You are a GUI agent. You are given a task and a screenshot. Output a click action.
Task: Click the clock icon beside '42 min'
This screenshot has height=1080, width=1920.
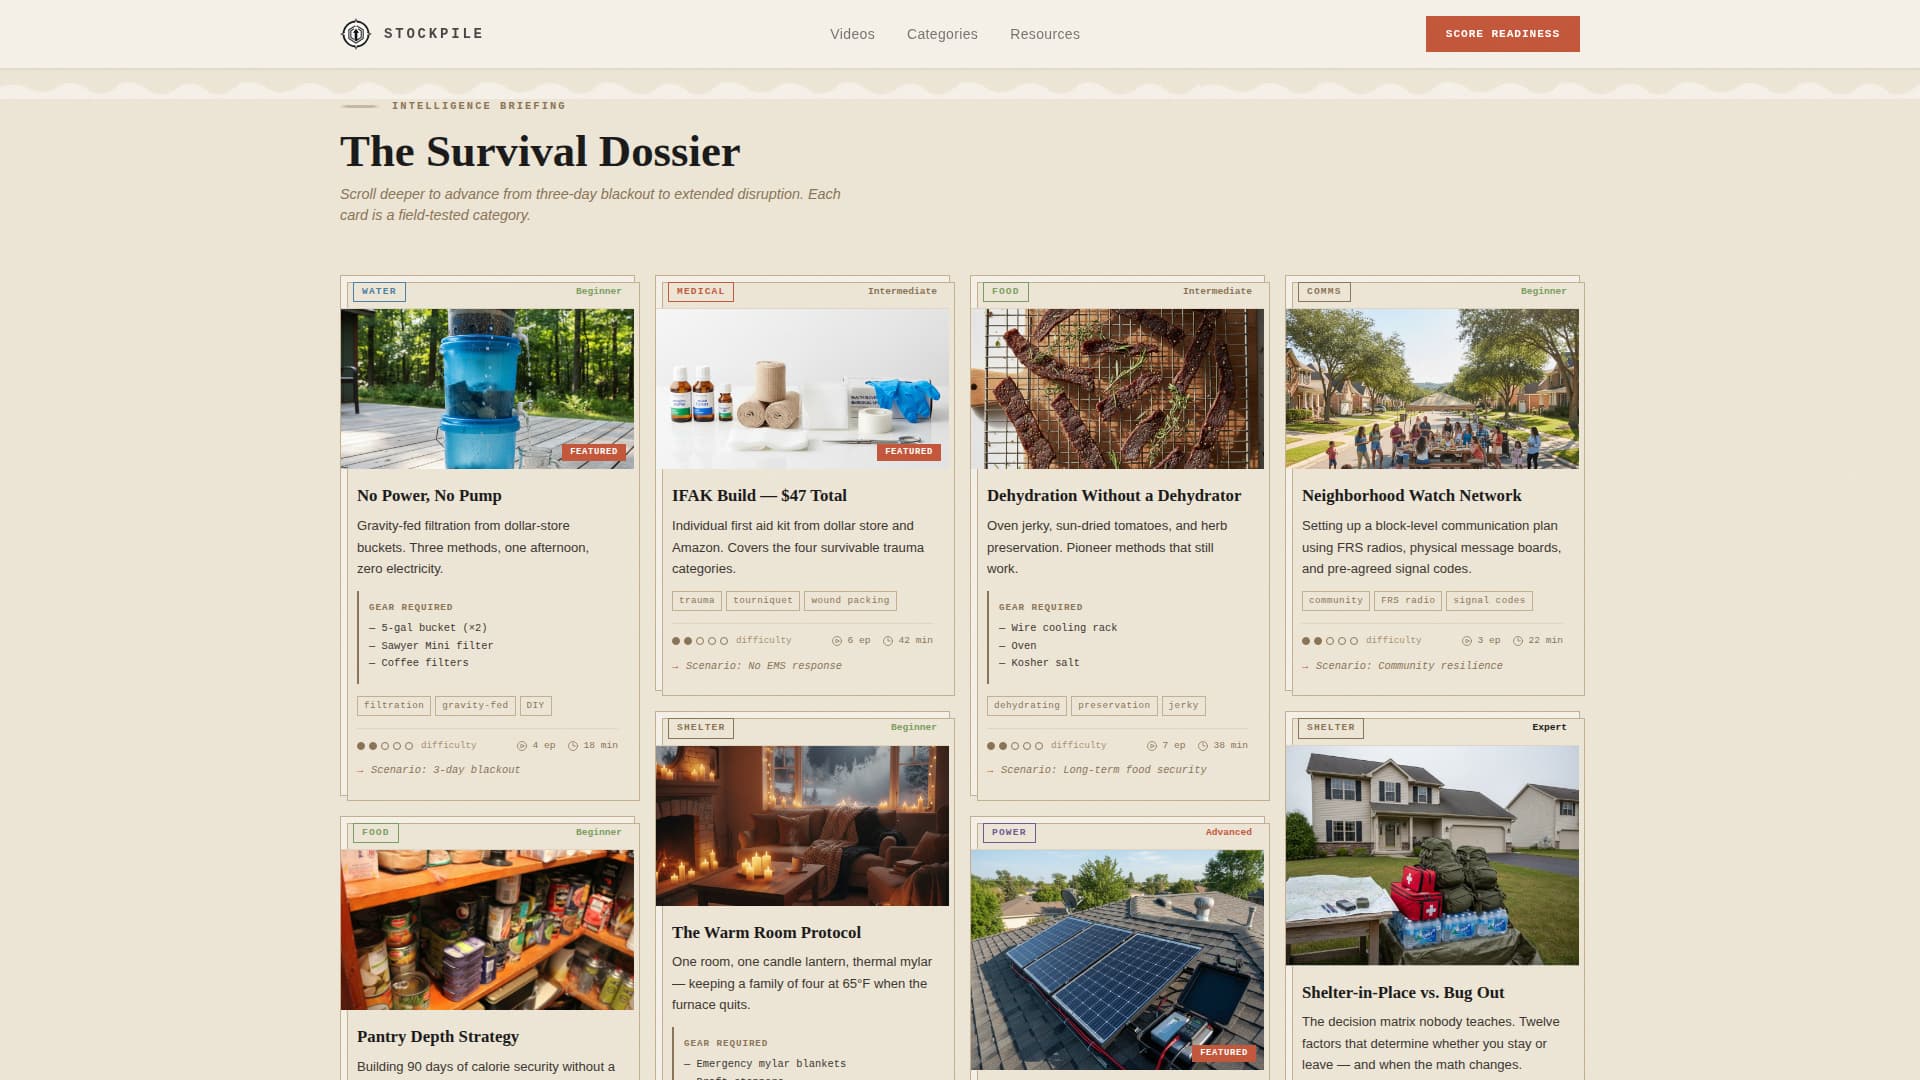(888, 641)
